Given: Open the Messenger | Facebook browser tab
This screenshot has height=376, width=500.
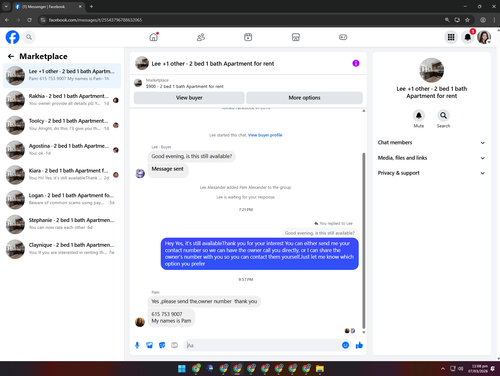Looking at the screenshot, I should coord(48,7).
